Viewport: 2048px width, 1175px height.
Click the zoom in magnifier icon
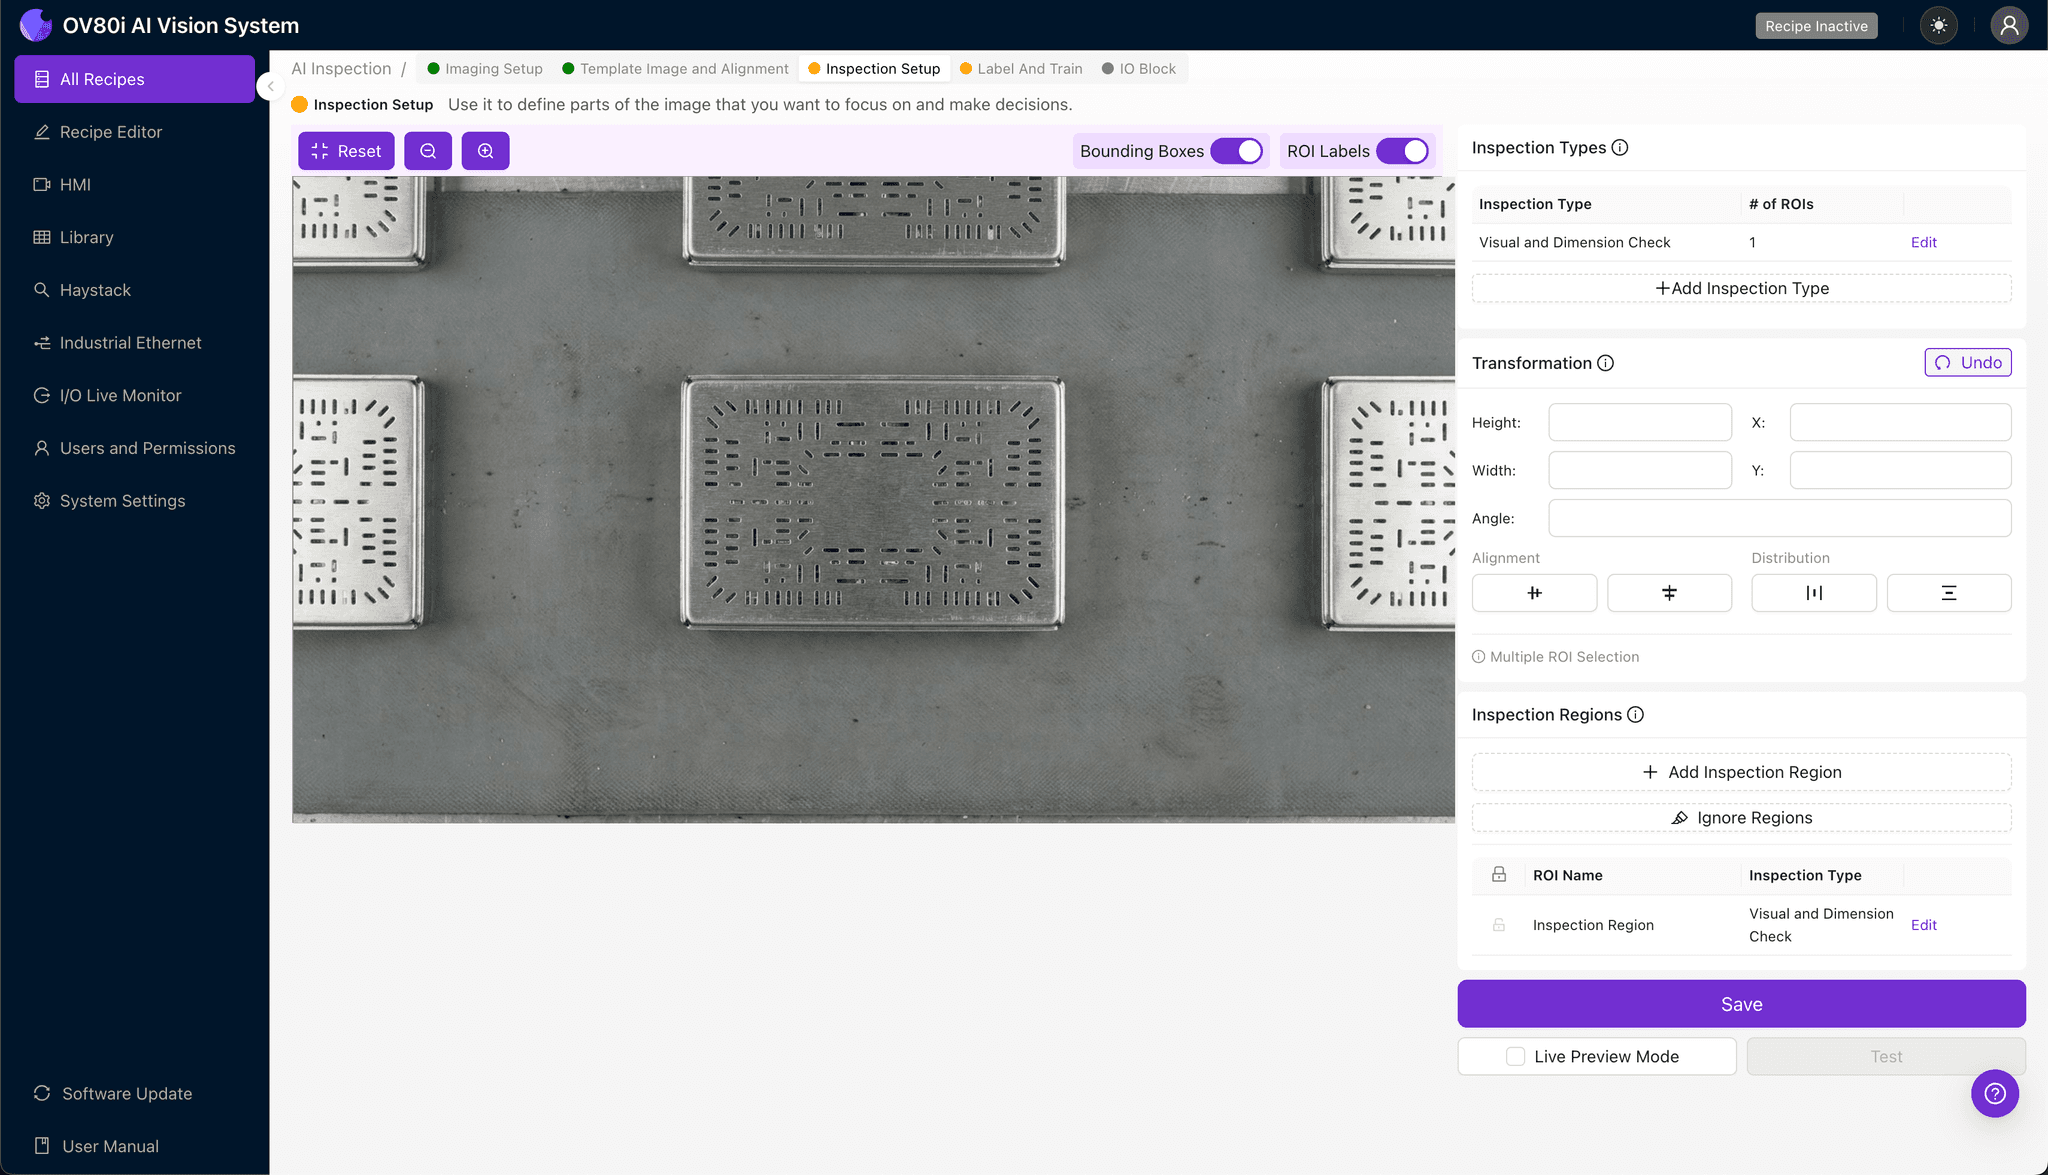[485, 151]
